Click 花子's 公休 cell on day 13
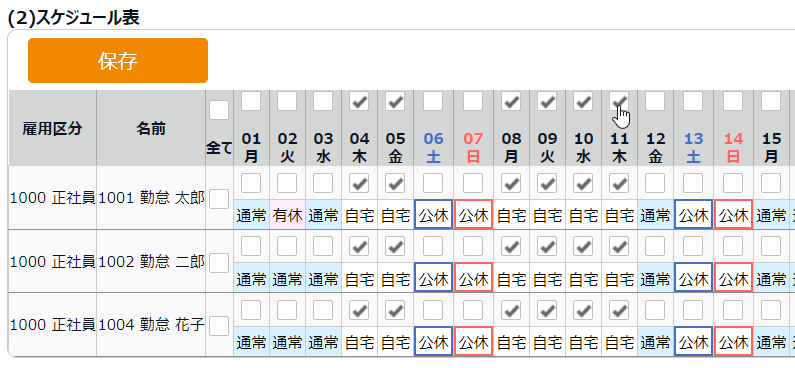This screenshot has width=795, height=368. 694,342
